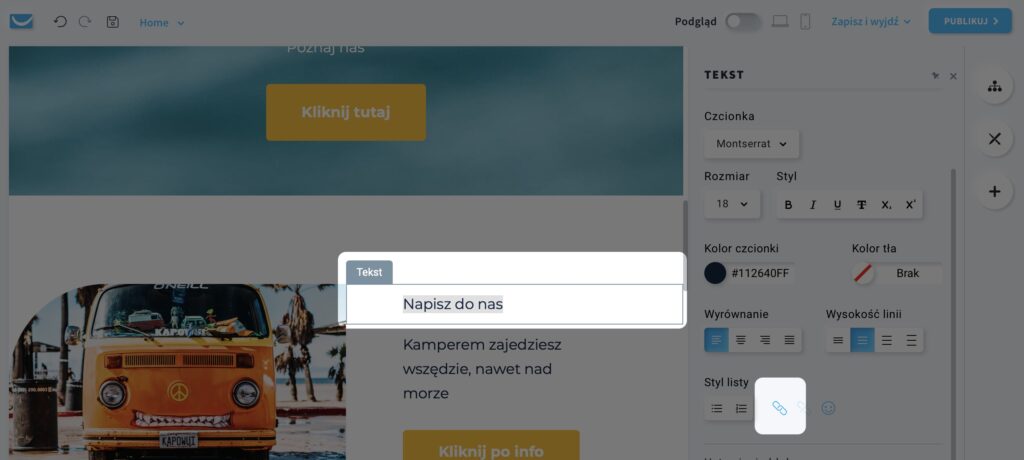Apply bold style to text
This screenshot has height=460, width=1024.
point(788,205)
